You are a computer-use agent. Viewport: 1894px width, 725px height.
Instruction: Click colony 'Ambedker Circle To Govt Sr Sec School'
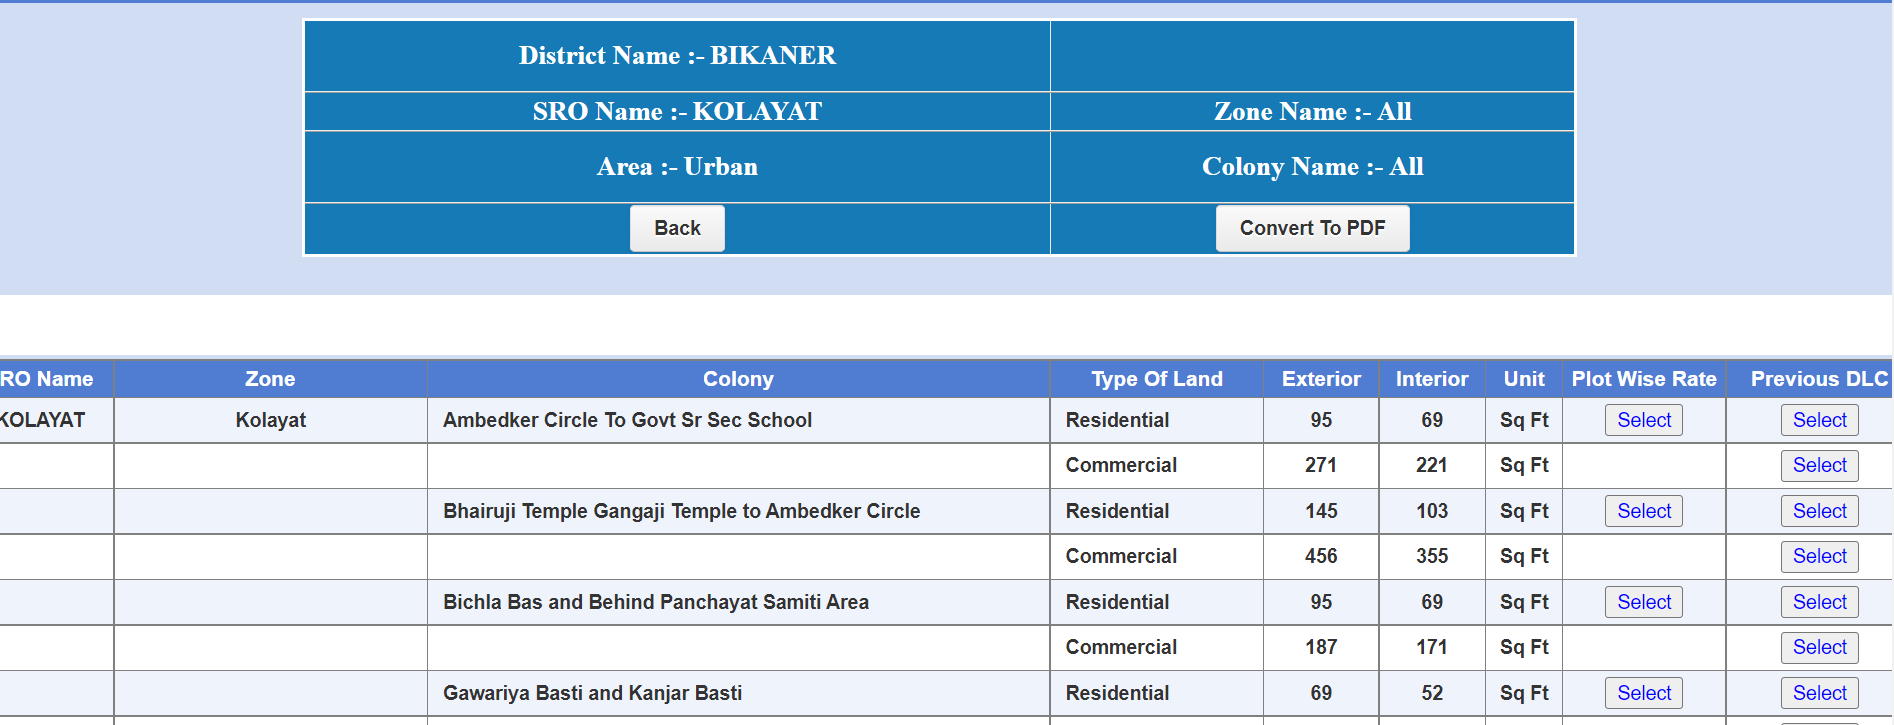[627, 420]
